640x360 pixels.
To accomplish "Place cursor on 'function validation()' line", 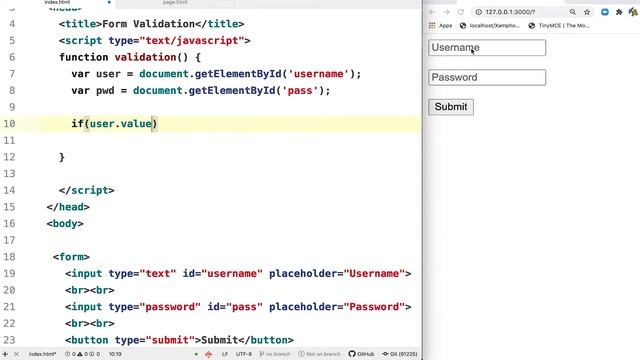I will tap(130, 57).
